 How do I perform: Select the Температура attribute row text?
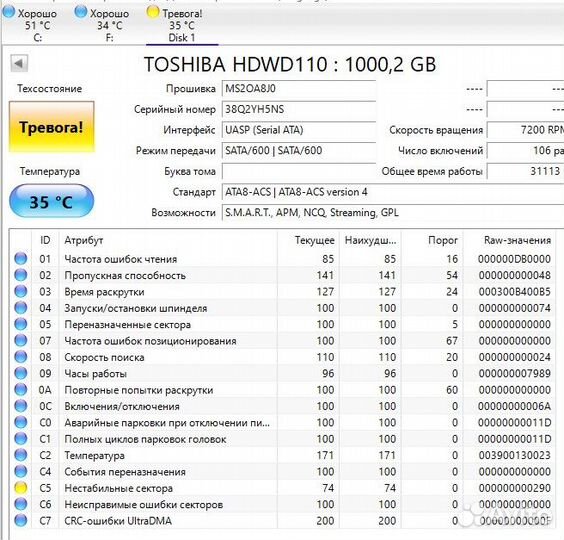click(94, 455)
